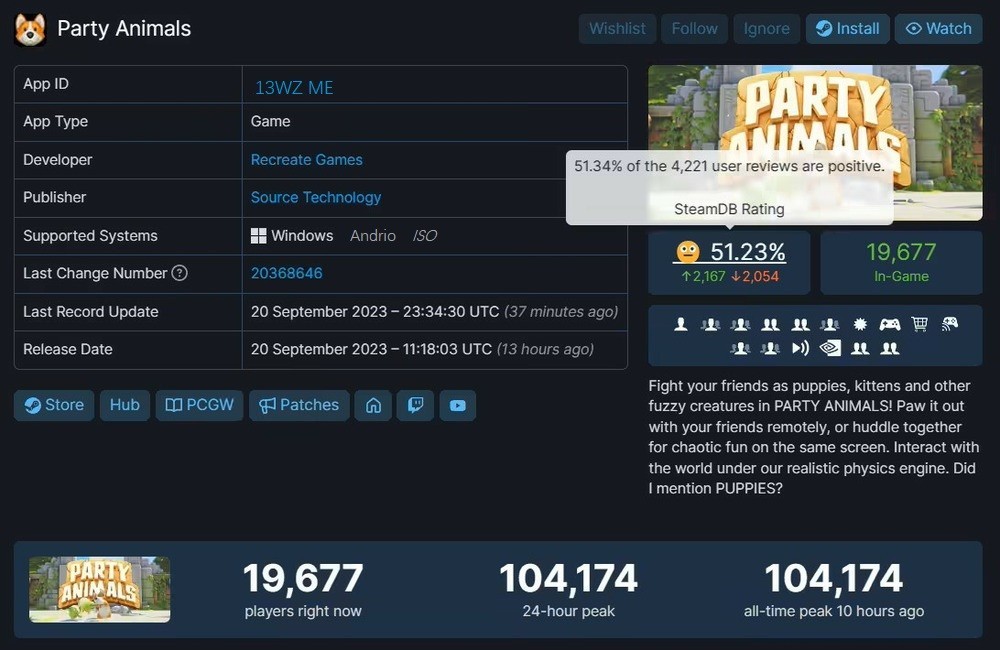Click the single-player category icon
The image size is (1000, 650).
point(680,325)
